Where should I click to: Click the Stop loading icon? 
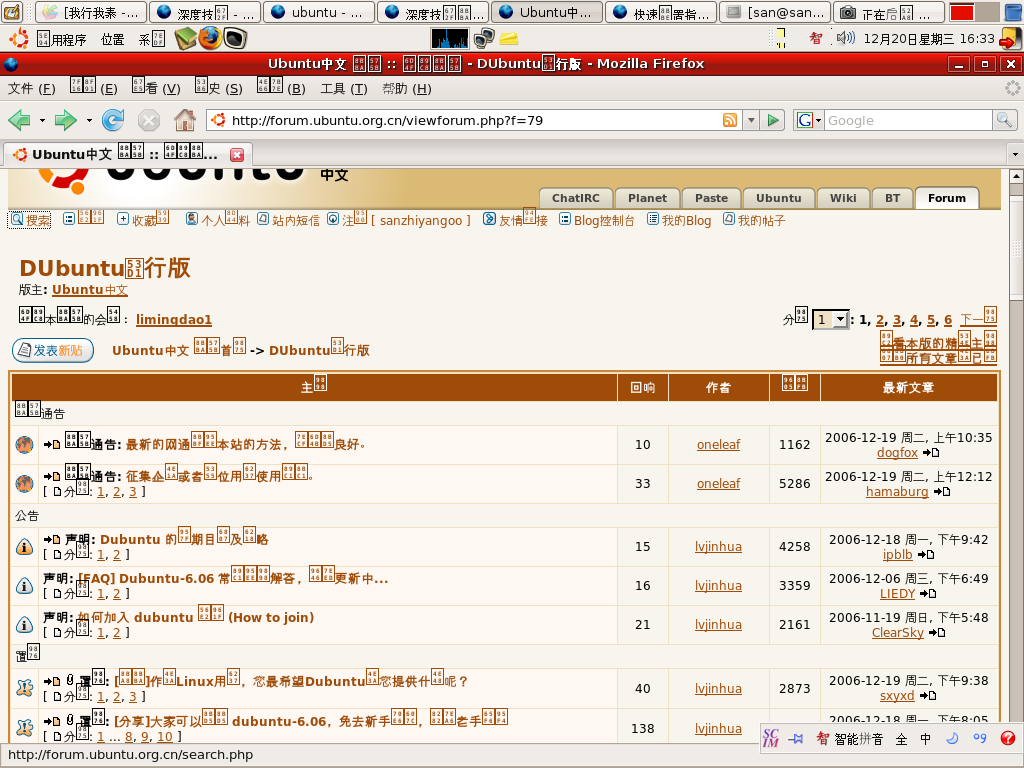pyautogui.click(x=149, y=120)
